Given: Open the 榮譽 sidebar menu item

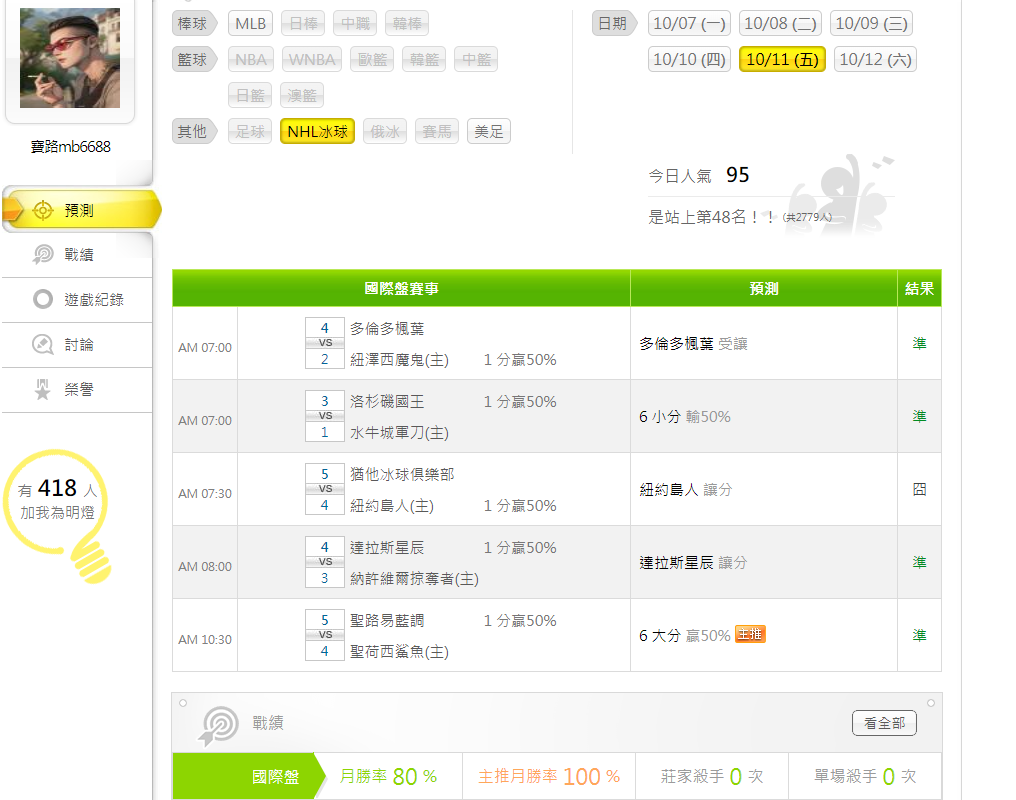Looking at the screenshot, I should coord(77,389).
